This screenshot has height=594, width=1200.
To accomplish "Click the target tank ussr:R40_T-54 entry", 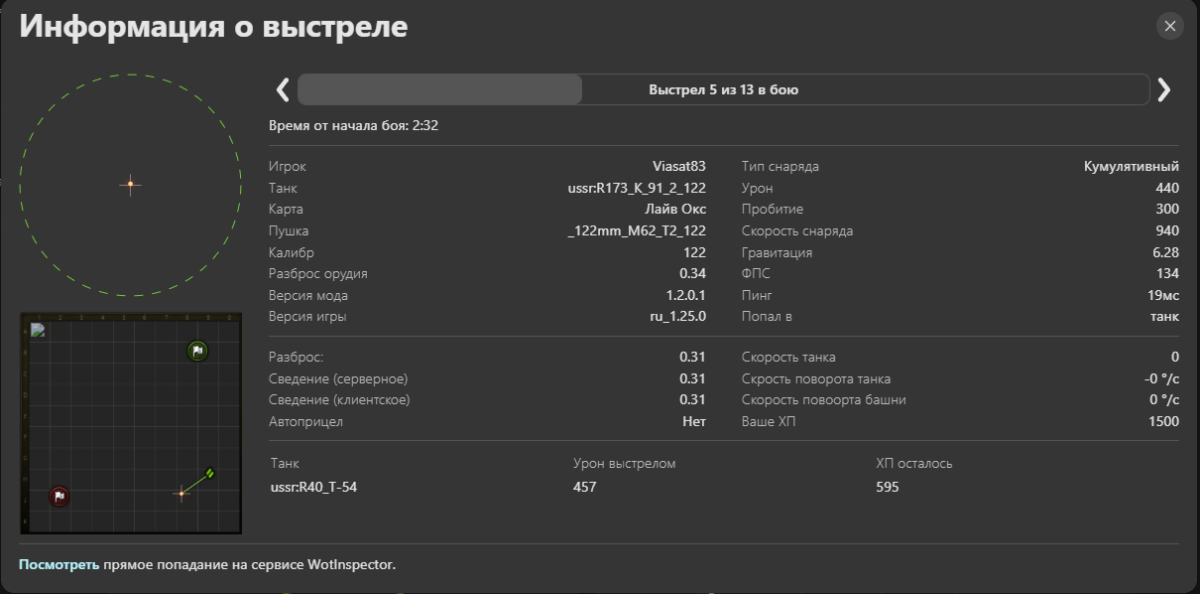I will pos(313,487).
